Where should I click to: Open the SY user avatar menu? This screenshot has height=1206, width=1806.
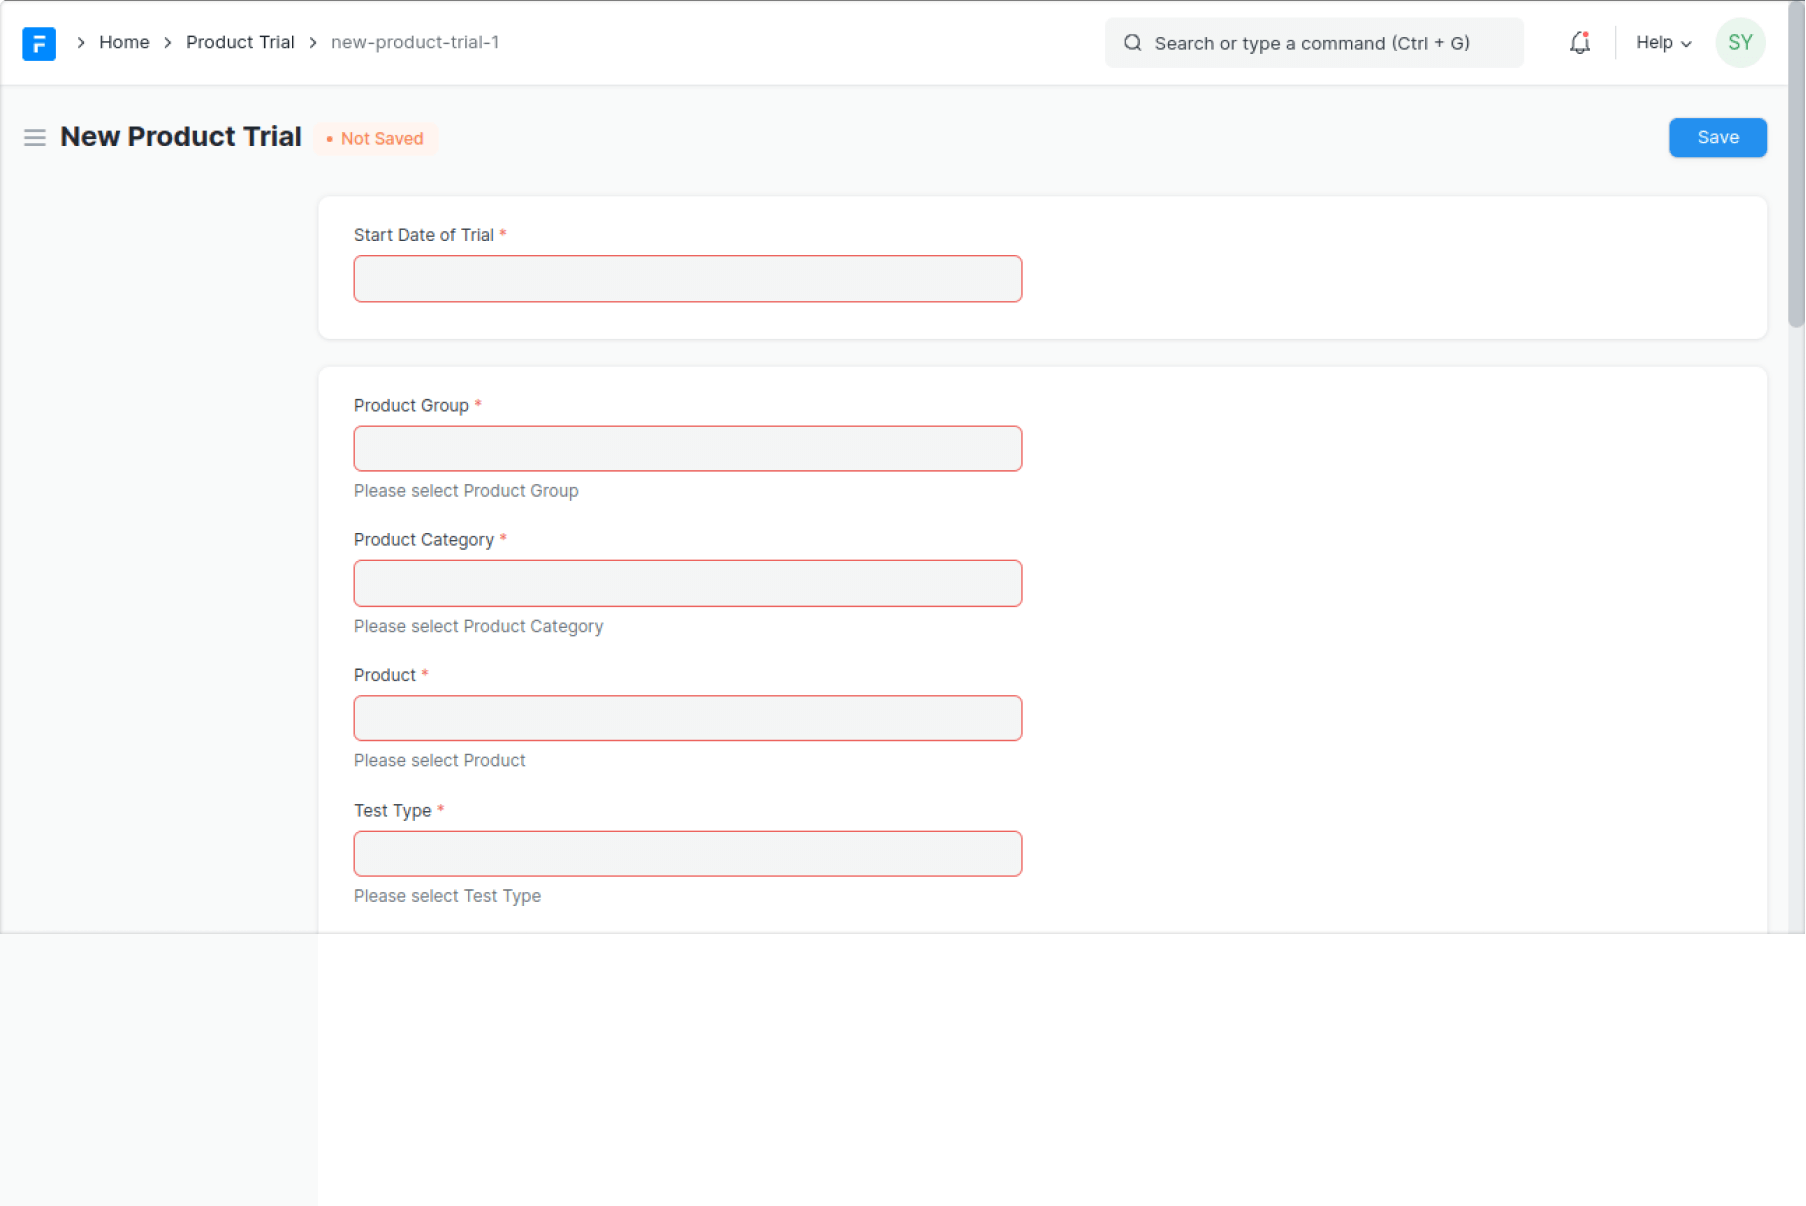pos(1739,43)
